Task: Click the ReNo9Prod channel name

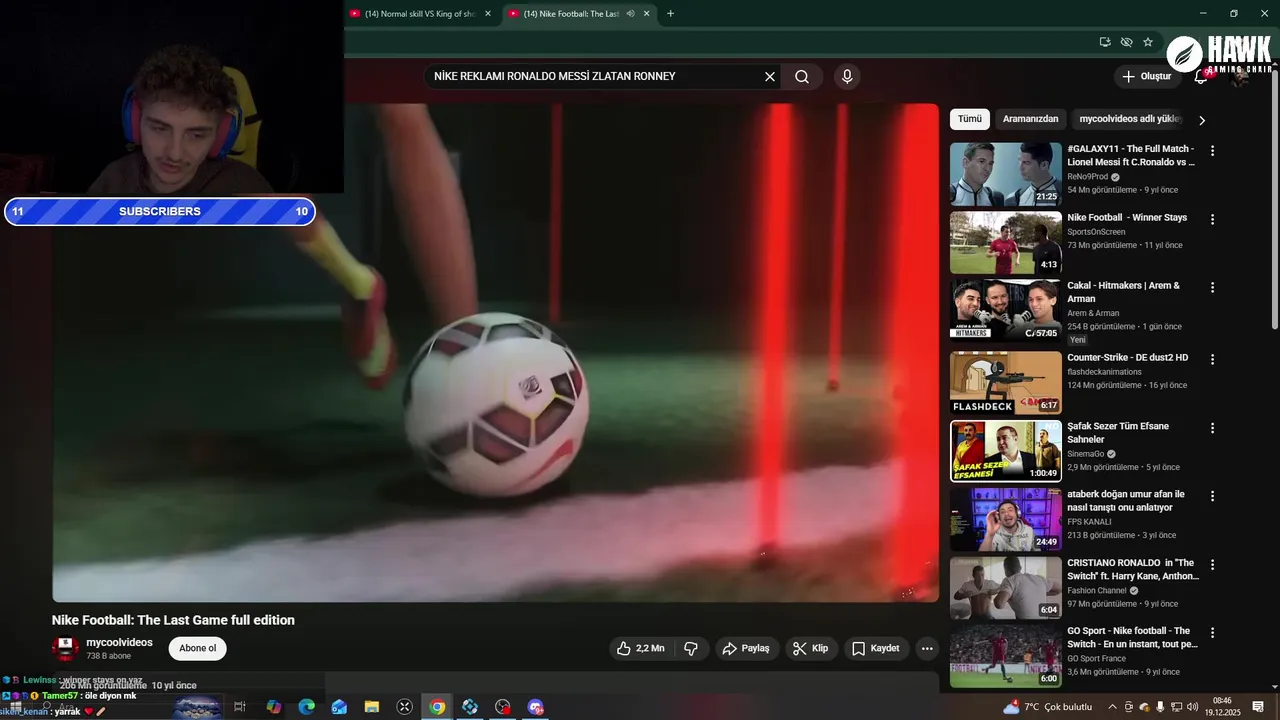Action: tap(1087, 177)
